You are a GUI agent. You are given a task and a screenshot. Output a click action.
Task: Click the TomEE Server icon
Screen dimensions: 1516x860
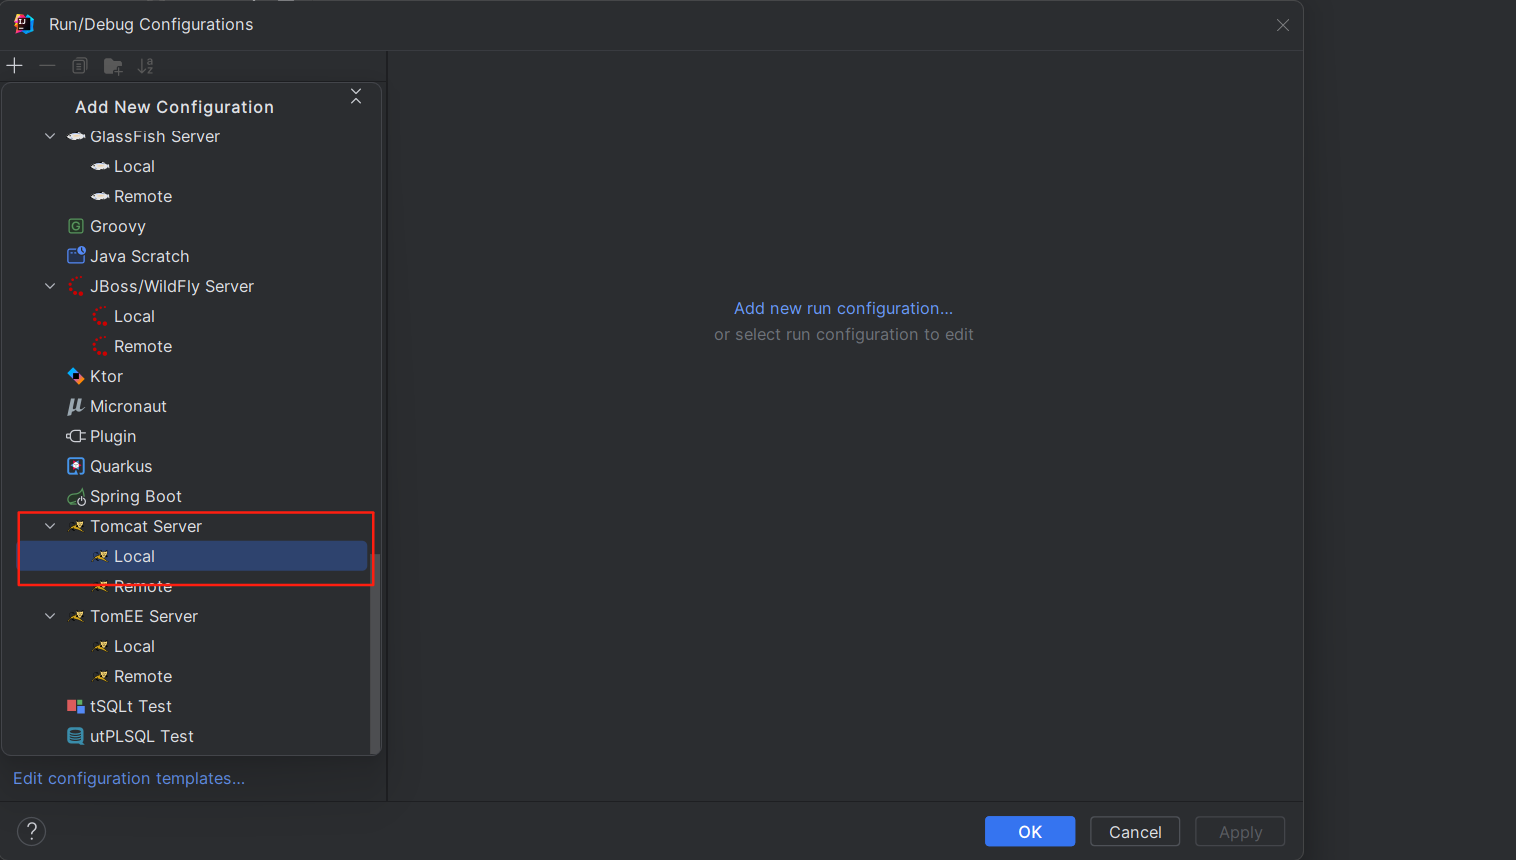(x=76, y=616)
